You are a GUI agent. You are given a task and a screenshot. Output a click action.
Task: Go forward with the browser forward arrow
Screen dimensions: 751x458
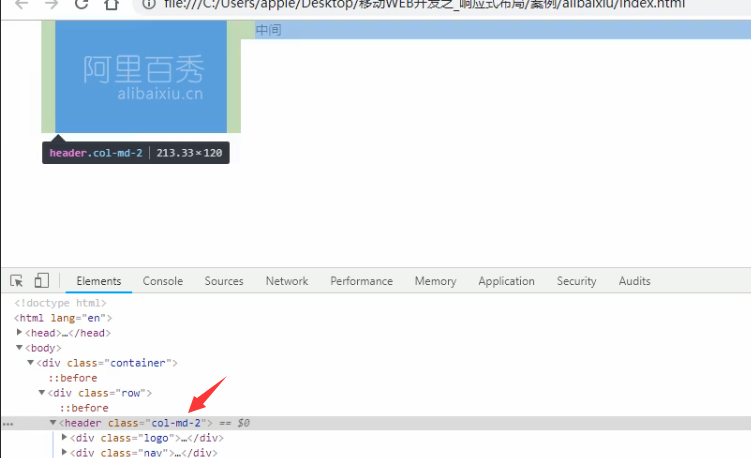point(51,4)
